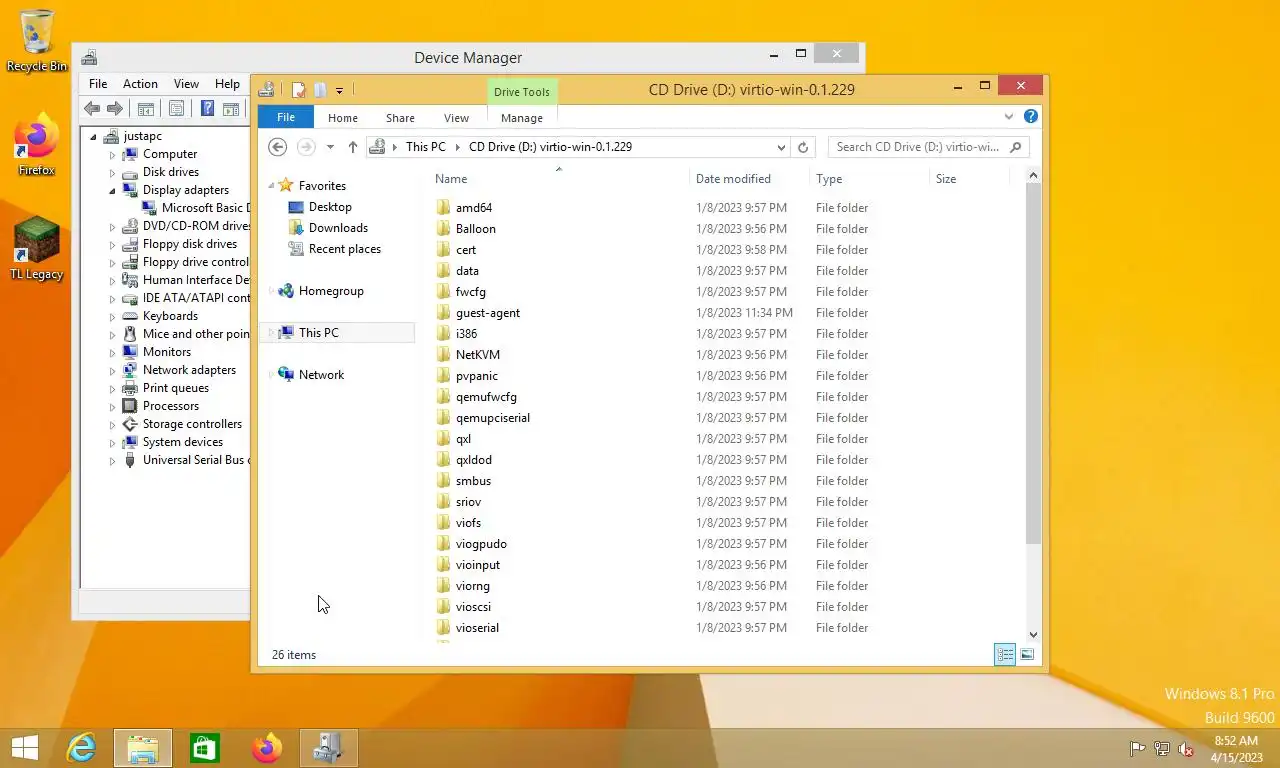Image resolution: width=1280 pixels, height=768 pixels.
Task: Click the Up arrow beside the address bar
Action: pos(352,147)
